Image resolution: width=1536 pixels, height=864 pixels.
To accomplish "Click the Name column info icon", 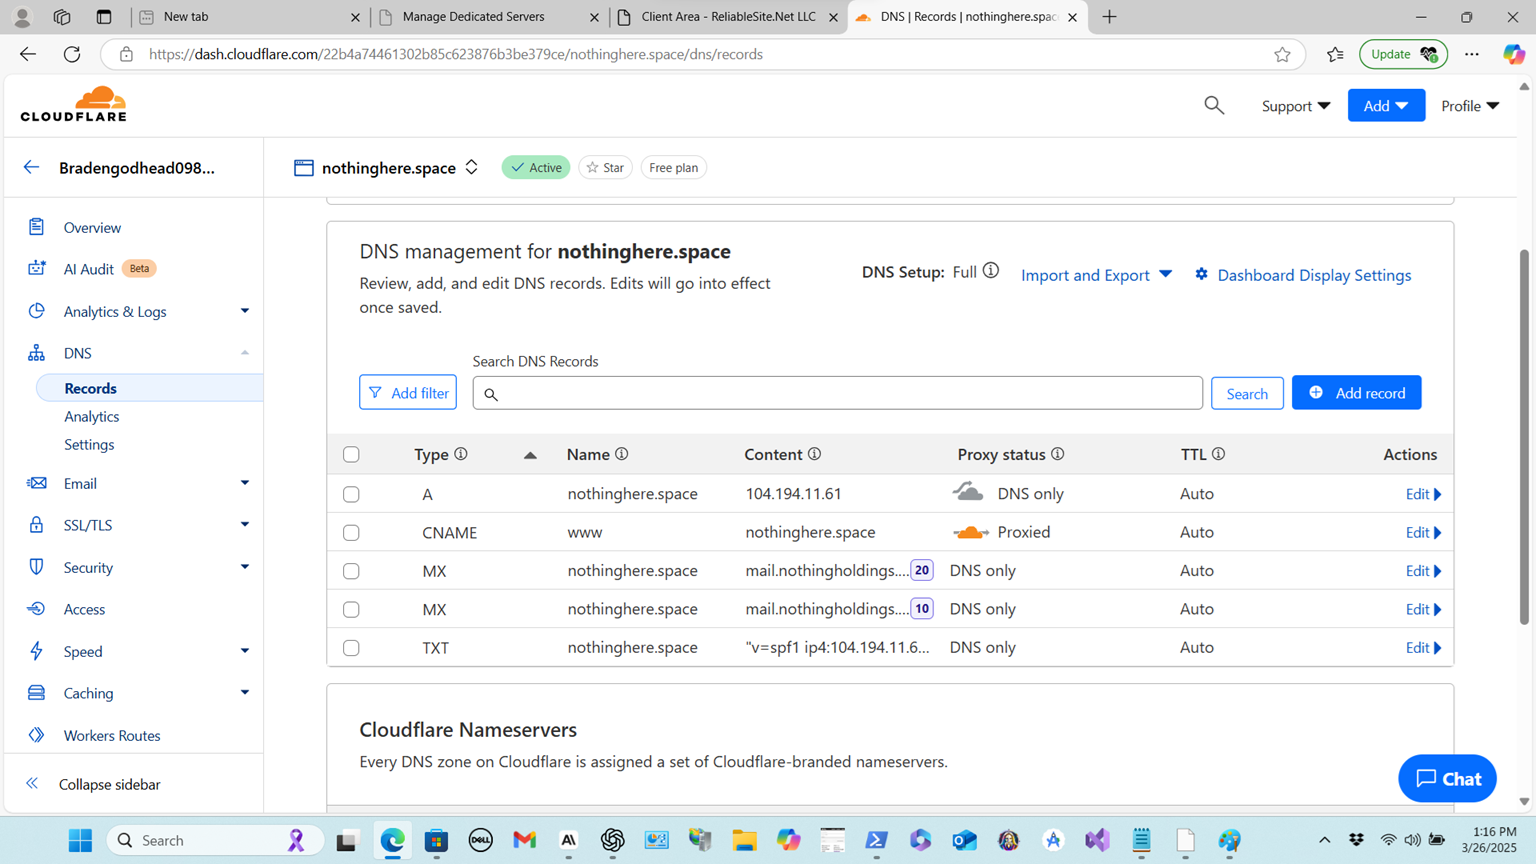I will (x=622, y=454).
